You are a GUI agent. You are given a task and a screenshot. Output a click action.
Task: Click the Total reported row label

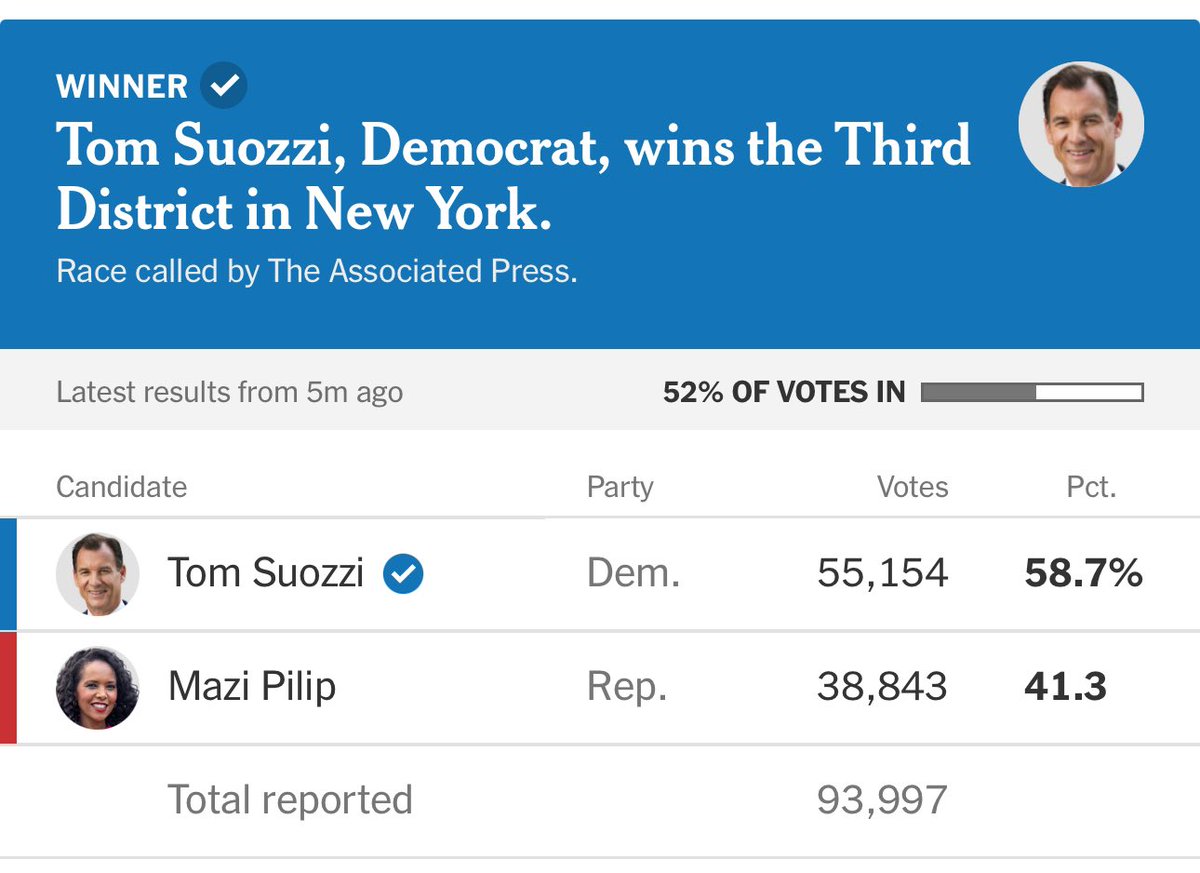290,800
